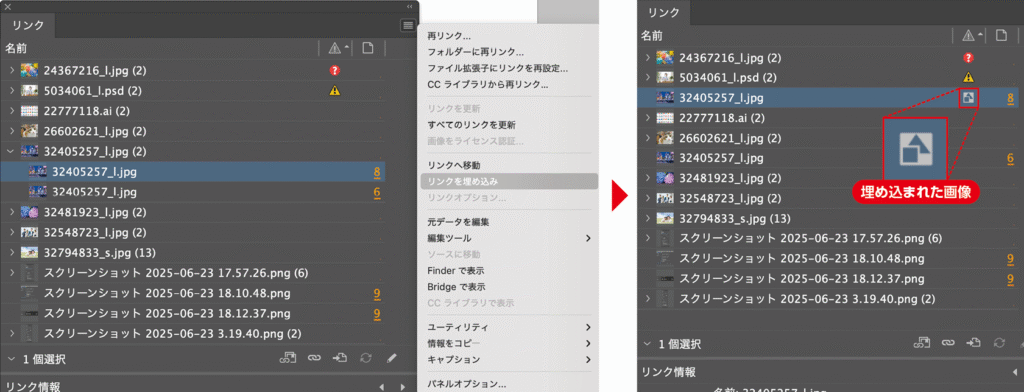Screen dimensions: 1024x392
Task: Sort by page column in right Links panel
Action: (1000, 35)
